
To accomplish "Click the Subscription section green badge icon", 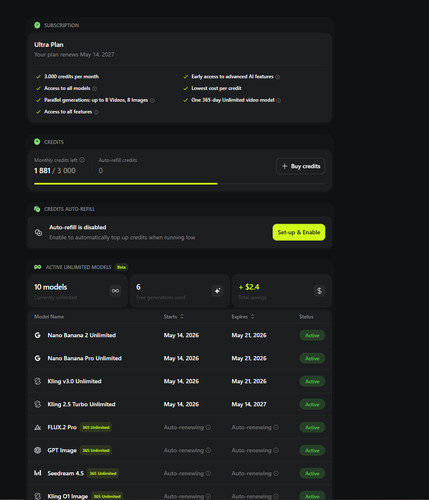I will [37, 25].
